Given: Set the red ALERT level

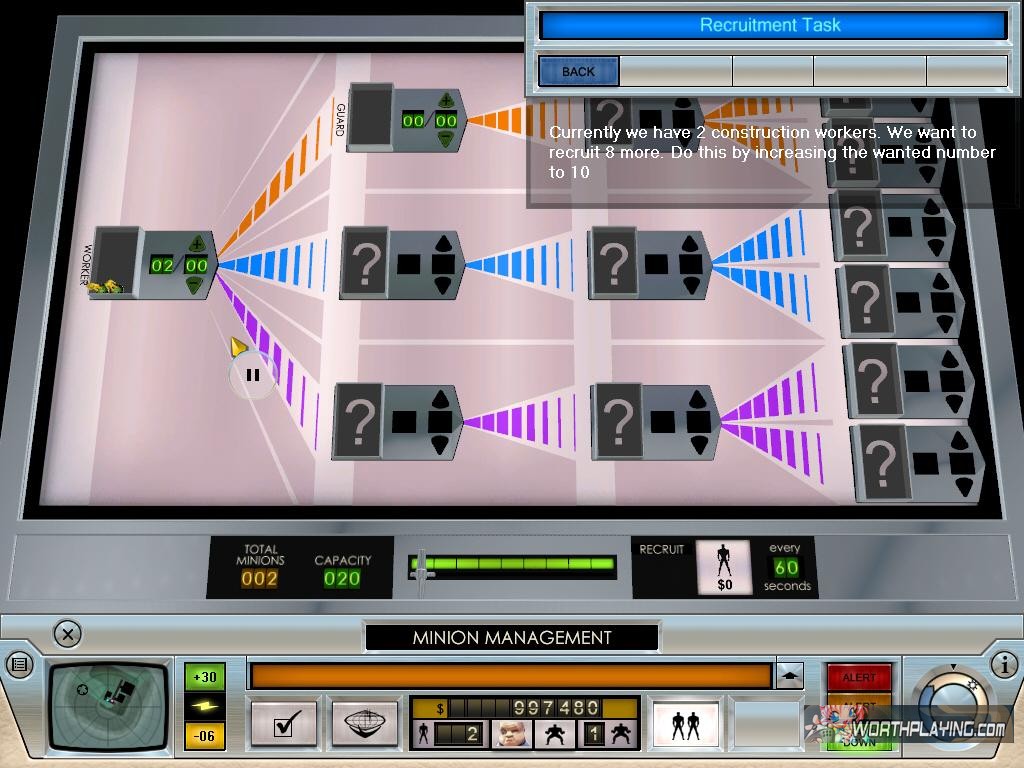Looking at the screenshot, I should coord(858,677).
